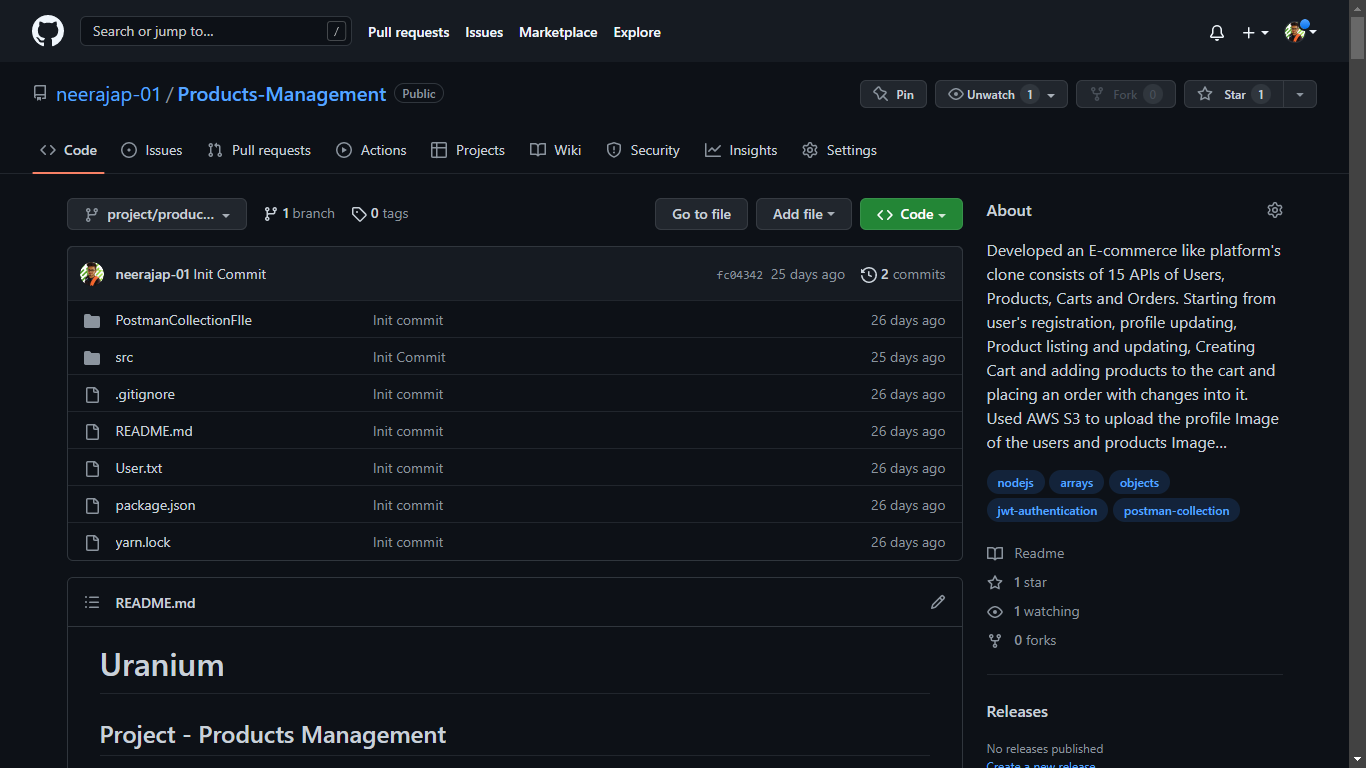1366x768 pixels.
Task: Open the PostmanCollectionFIle folder
Action: [x=184, y=320]
